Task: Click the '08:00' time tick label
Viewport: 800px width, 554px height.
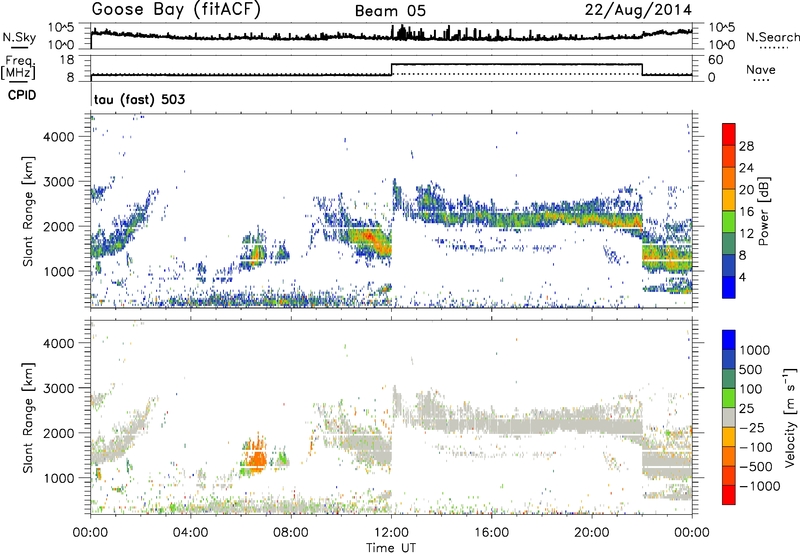Action: coord(291,533)
